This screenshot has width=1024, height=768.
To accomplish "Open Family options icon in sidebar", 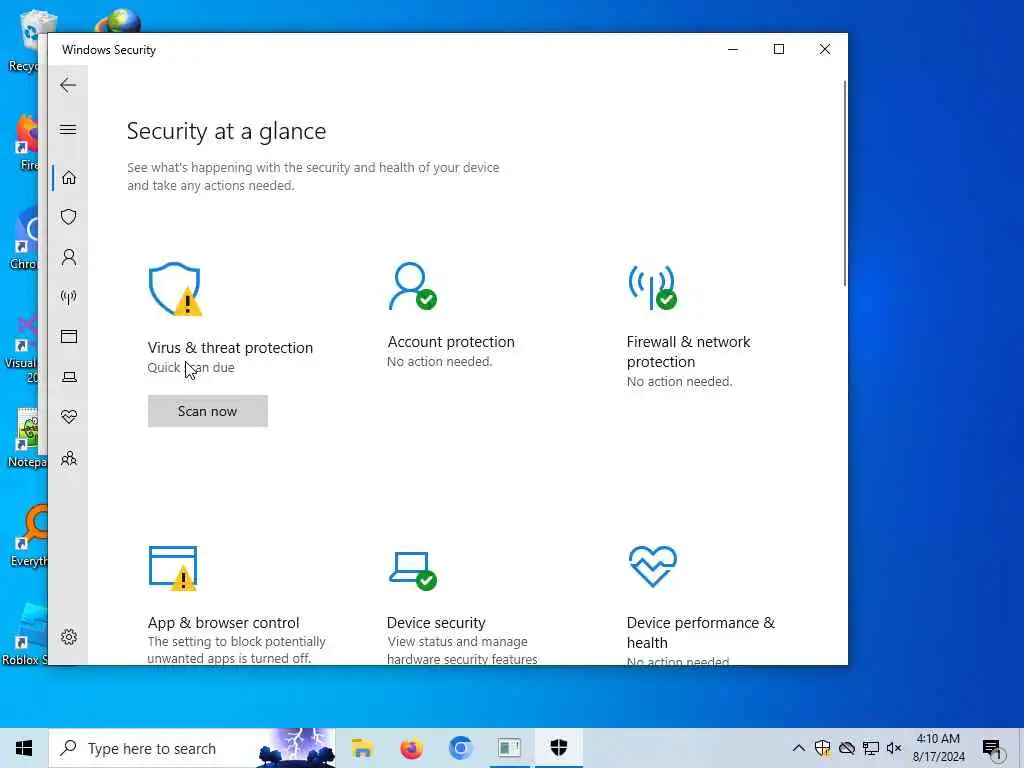I will 69,458.
